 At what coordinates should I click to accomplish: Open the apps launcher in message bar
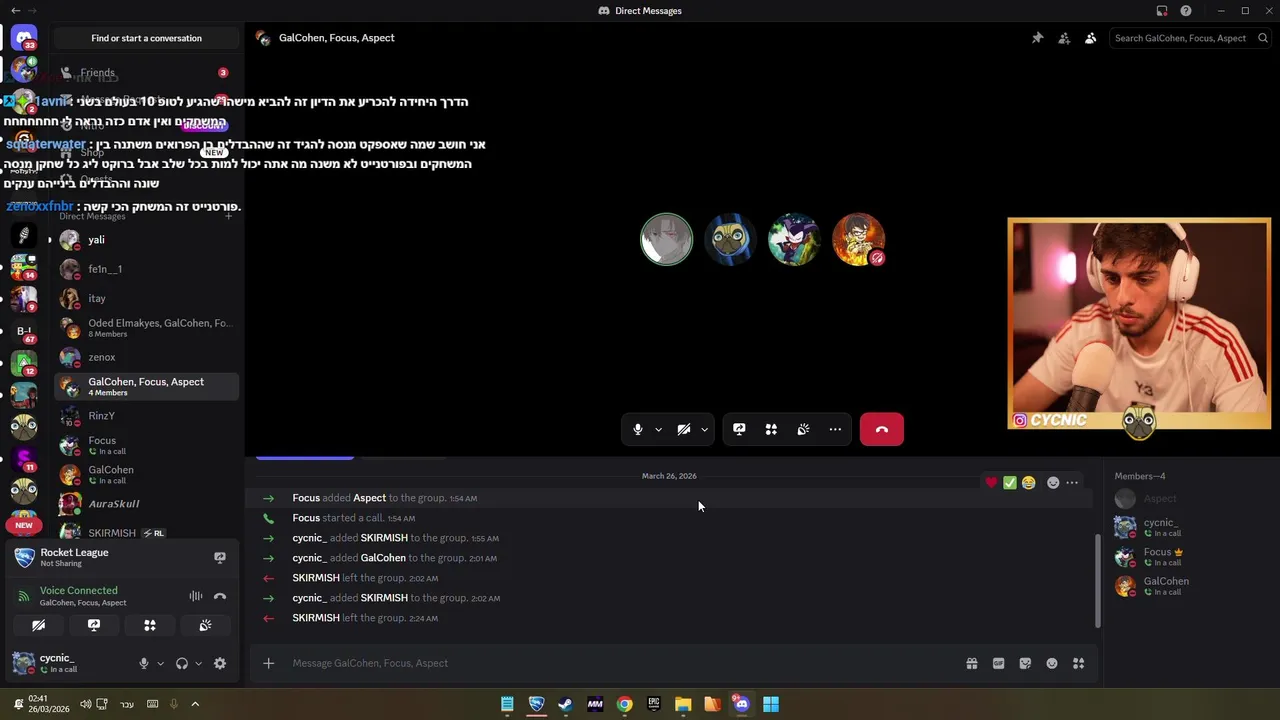pos(1078,663)
